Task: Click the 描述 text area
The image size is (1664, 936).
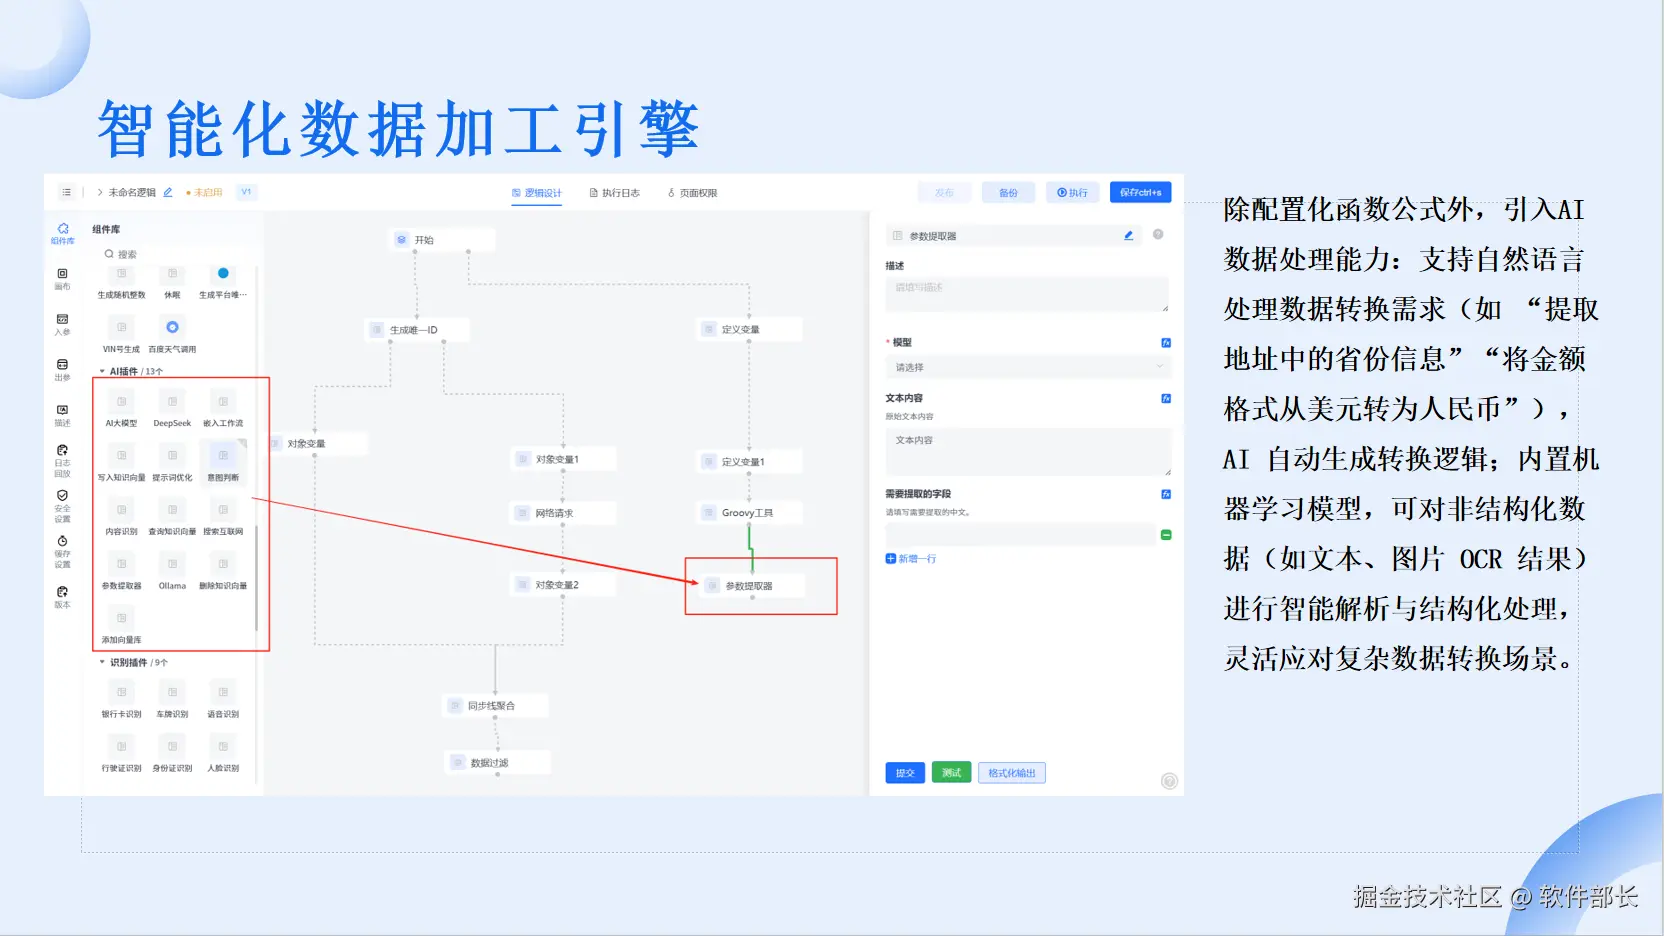Action: tap(1027, 294)
